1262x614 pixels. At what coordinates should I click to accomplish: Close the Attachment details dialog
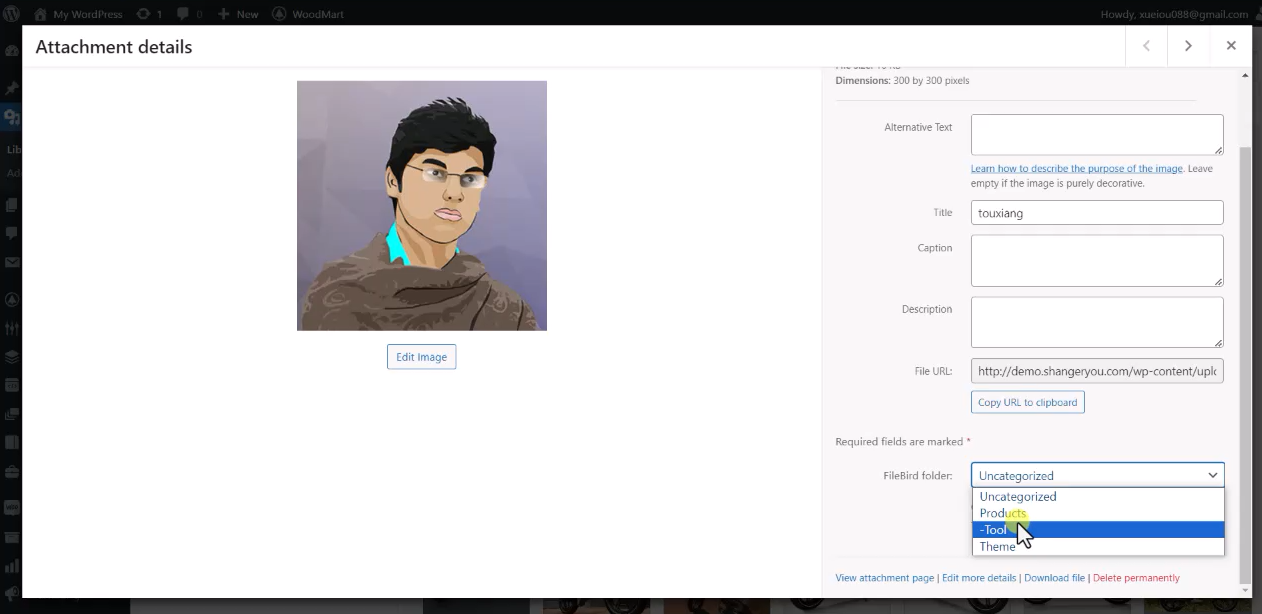coord(1231,46)
